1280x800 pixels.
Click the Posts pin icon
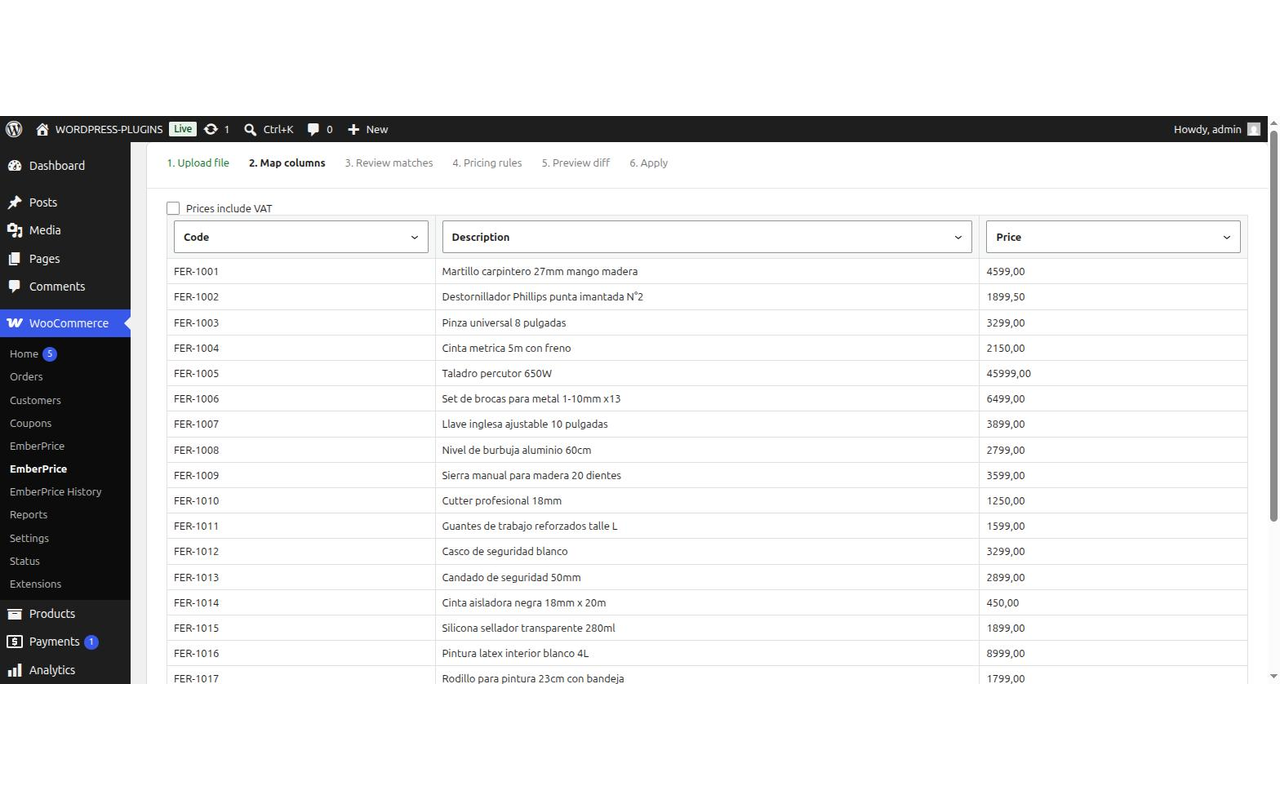(15, 202)
